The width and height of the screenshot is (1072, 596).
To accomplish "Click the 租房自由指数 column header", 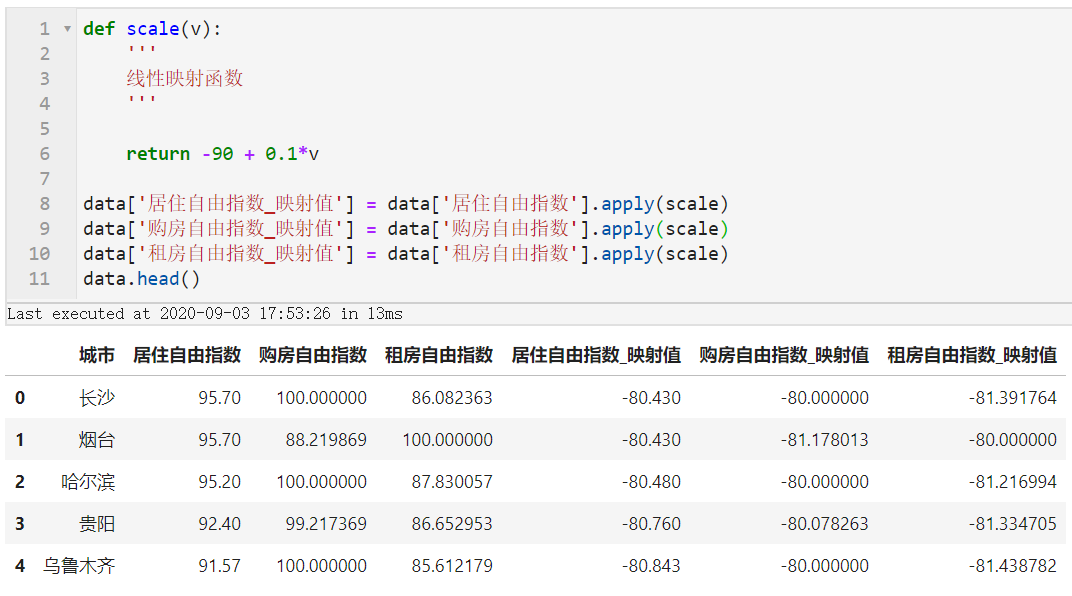I will 438,355.
